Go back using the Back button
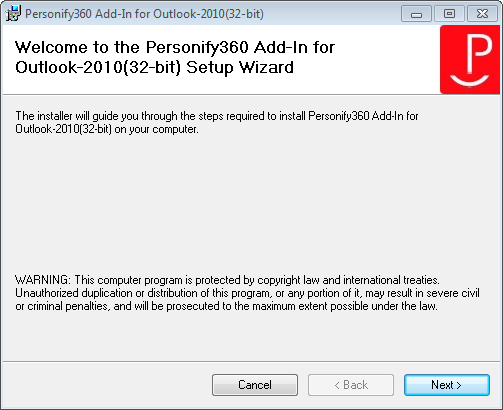 click(x=351, y=385)
